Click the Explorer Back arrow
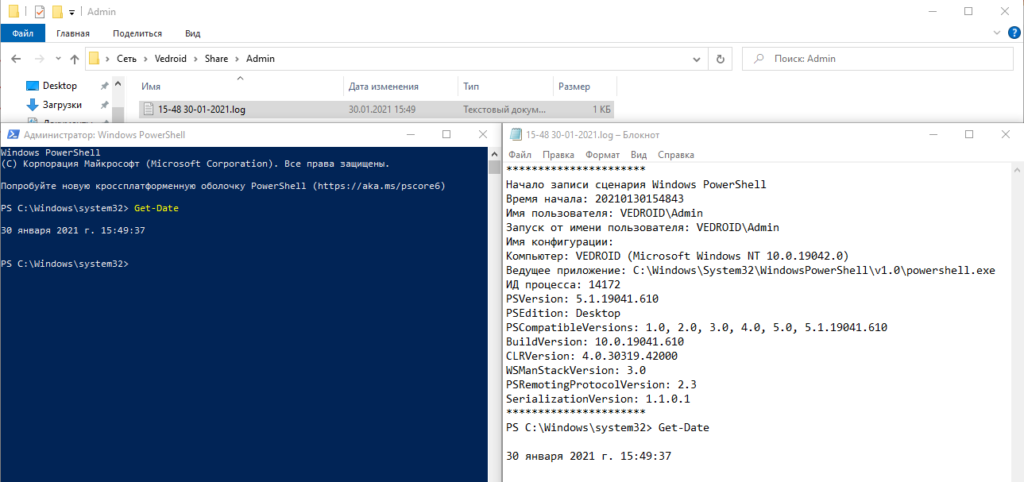1024x482 pixels. point(14,59)
